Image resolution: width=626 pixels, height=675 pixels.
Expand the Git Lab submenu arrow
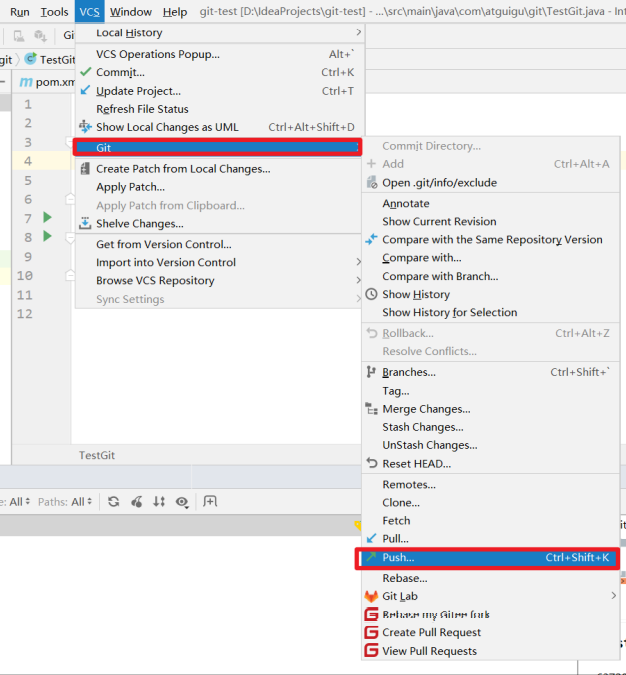pos(613,596)
